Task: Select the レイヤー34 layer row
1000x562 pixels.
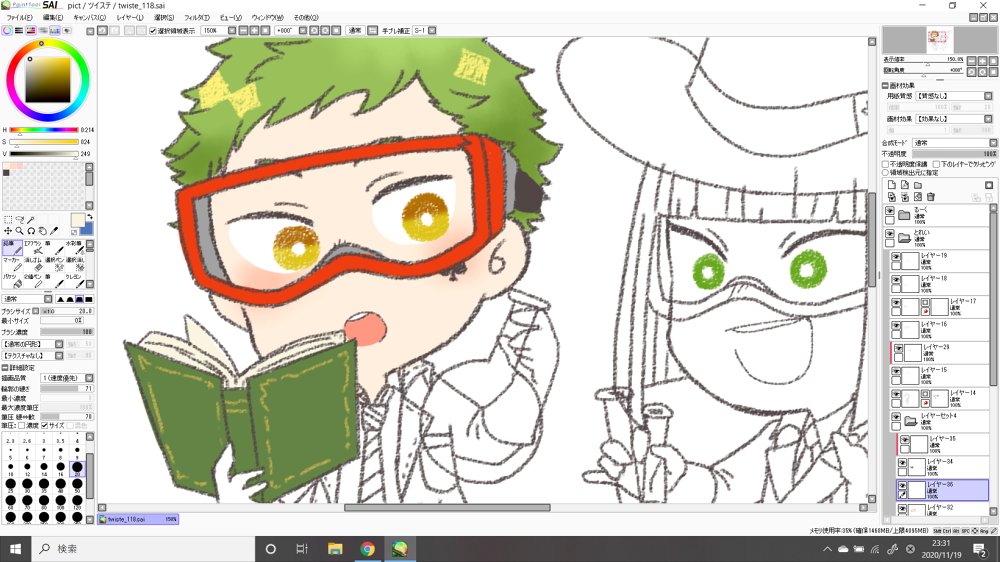Action: (943, 467)
